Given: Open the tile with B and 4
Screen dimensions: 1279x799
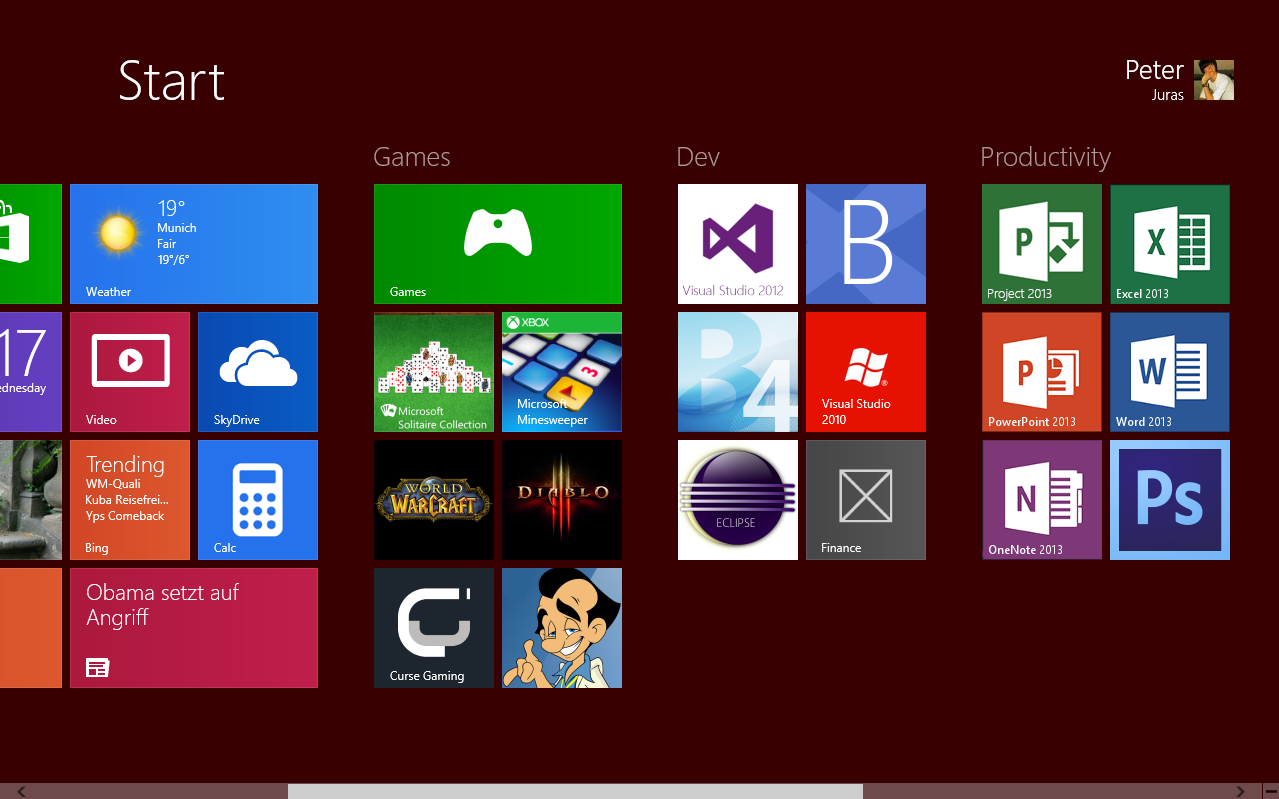Looking at the screenshot, I should pos(738,372).
